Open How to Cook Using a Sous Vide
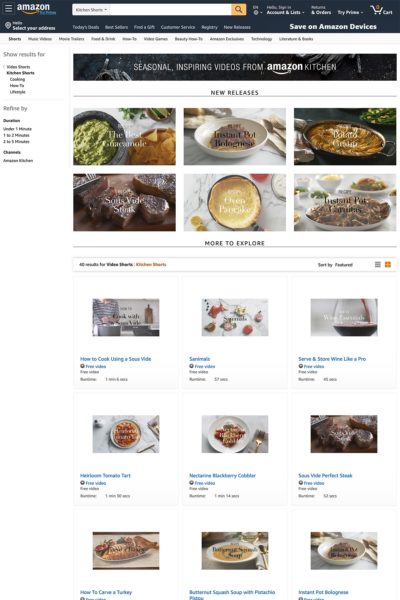 coord(115,359)
